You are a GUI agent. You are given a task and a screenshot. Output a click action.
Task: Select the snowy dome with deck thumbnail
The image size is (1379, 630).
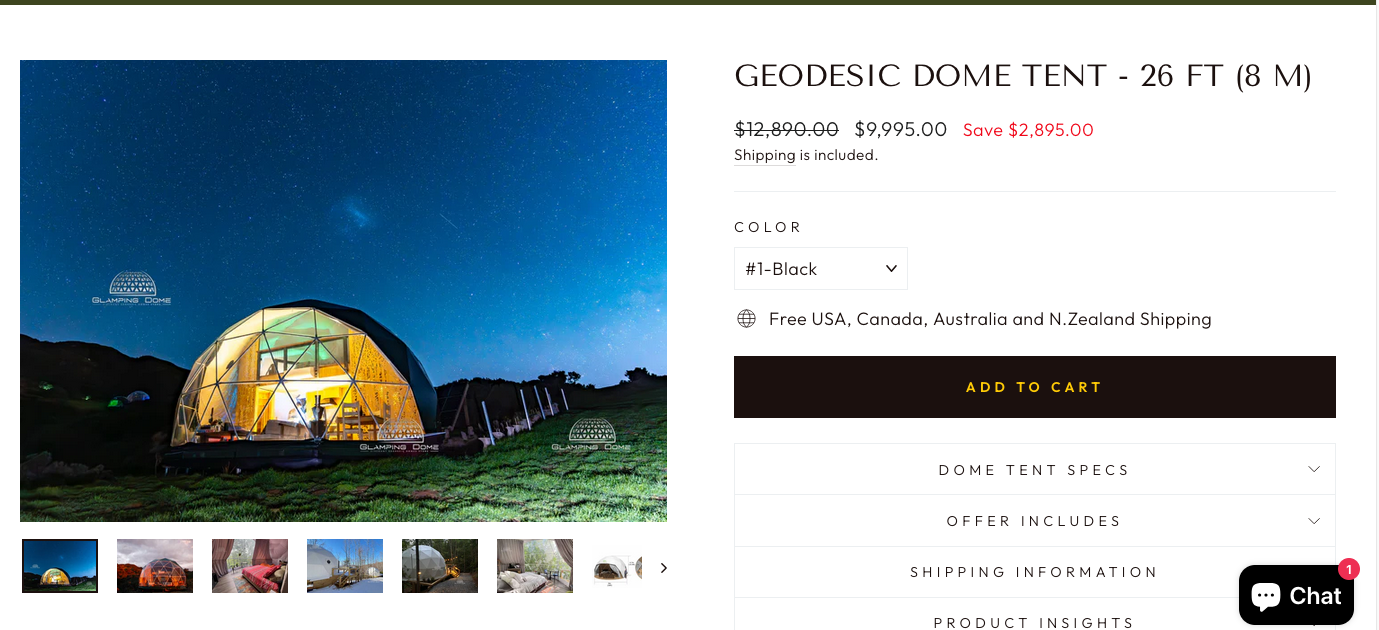tap(345, 566)
